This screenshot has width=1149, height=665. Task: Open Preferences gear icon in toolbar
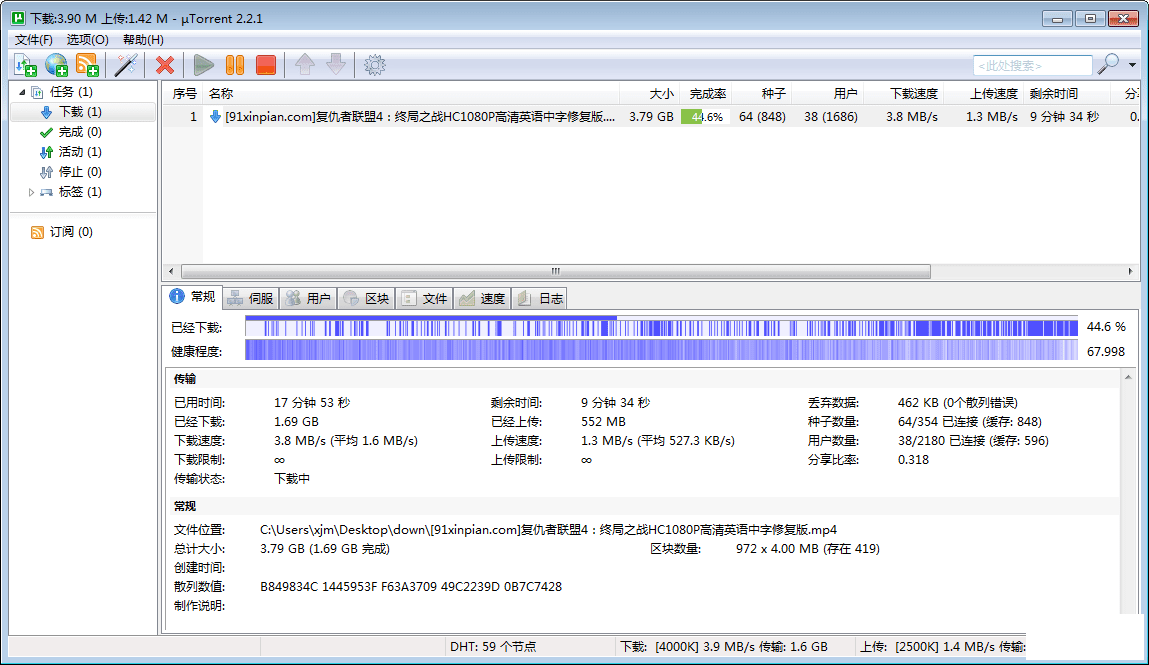pos(374,65)
